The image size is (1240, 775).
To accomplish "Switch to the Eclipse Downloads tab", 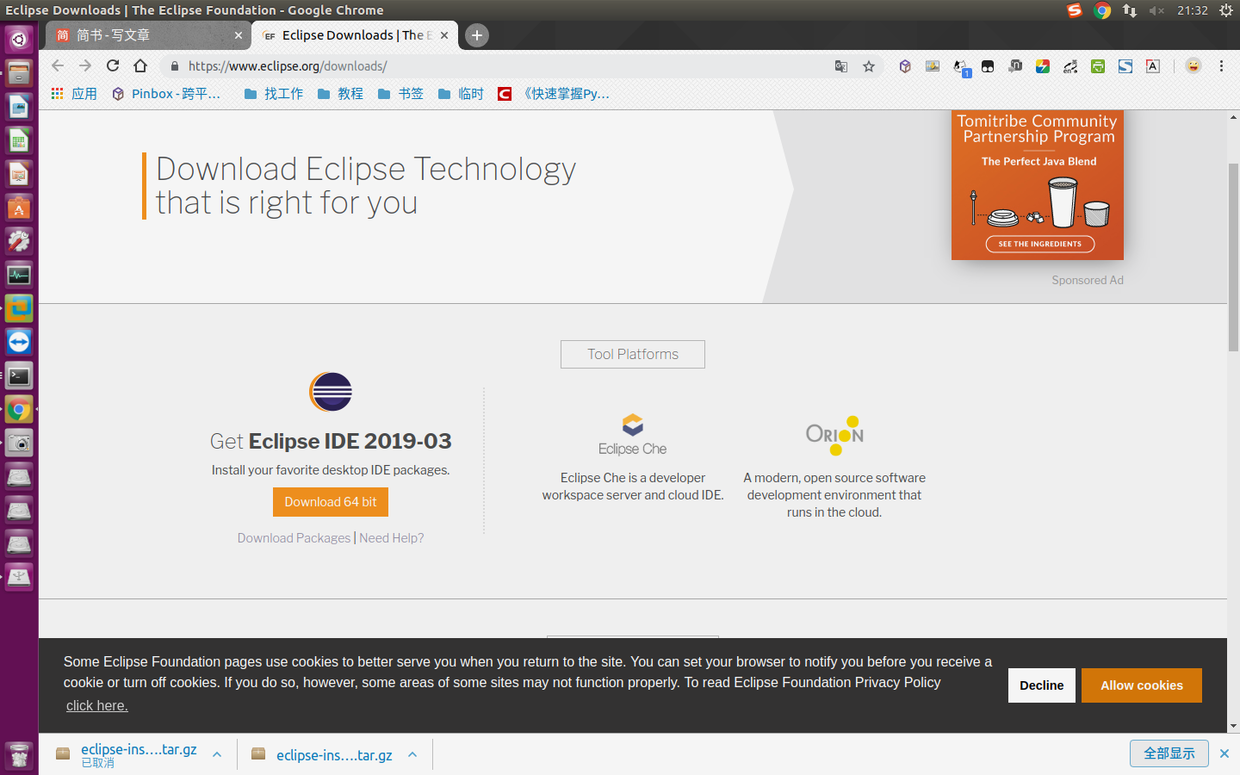I will pyautogui.click(x=356, y=35).
